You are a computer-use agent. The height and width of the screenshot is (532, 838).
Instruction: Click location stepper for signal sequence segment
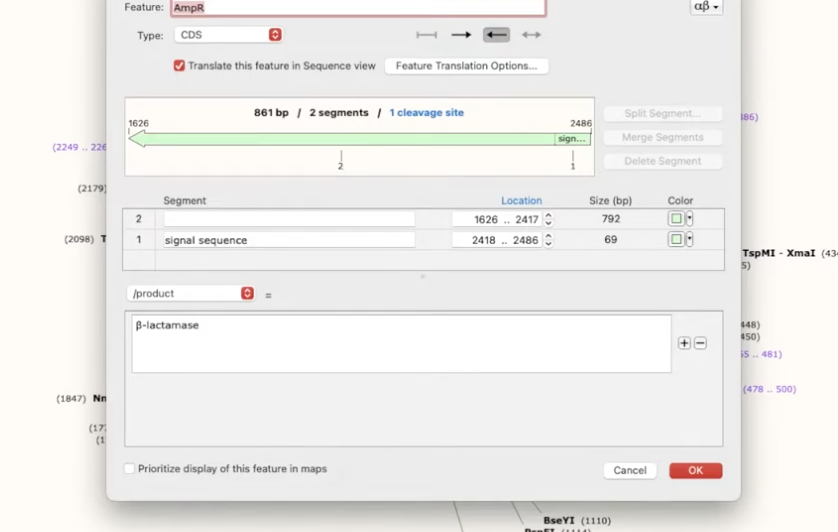548,240
